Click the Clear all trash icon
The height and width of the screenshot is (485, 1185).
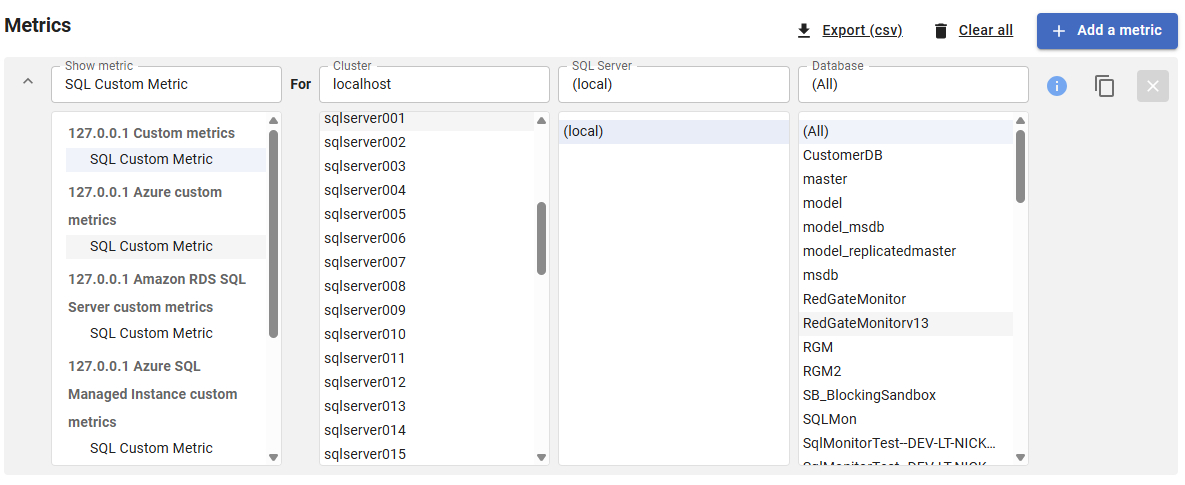coord(940,31)
